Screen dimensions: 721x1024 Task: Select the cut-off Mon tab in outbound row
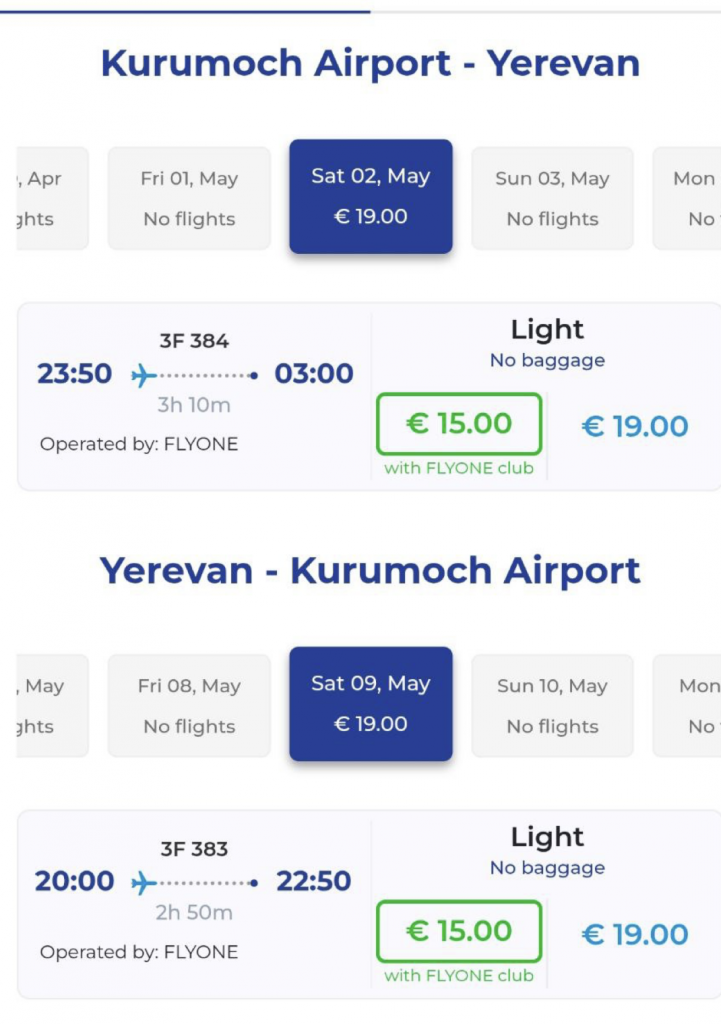click(690, 198)
